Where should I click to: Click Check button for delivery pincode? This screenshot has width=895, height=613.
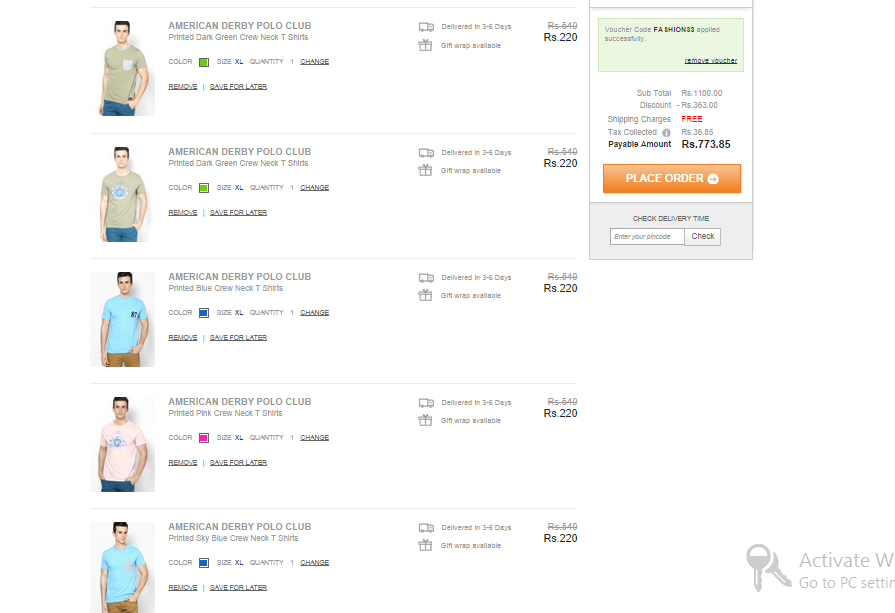703,236
